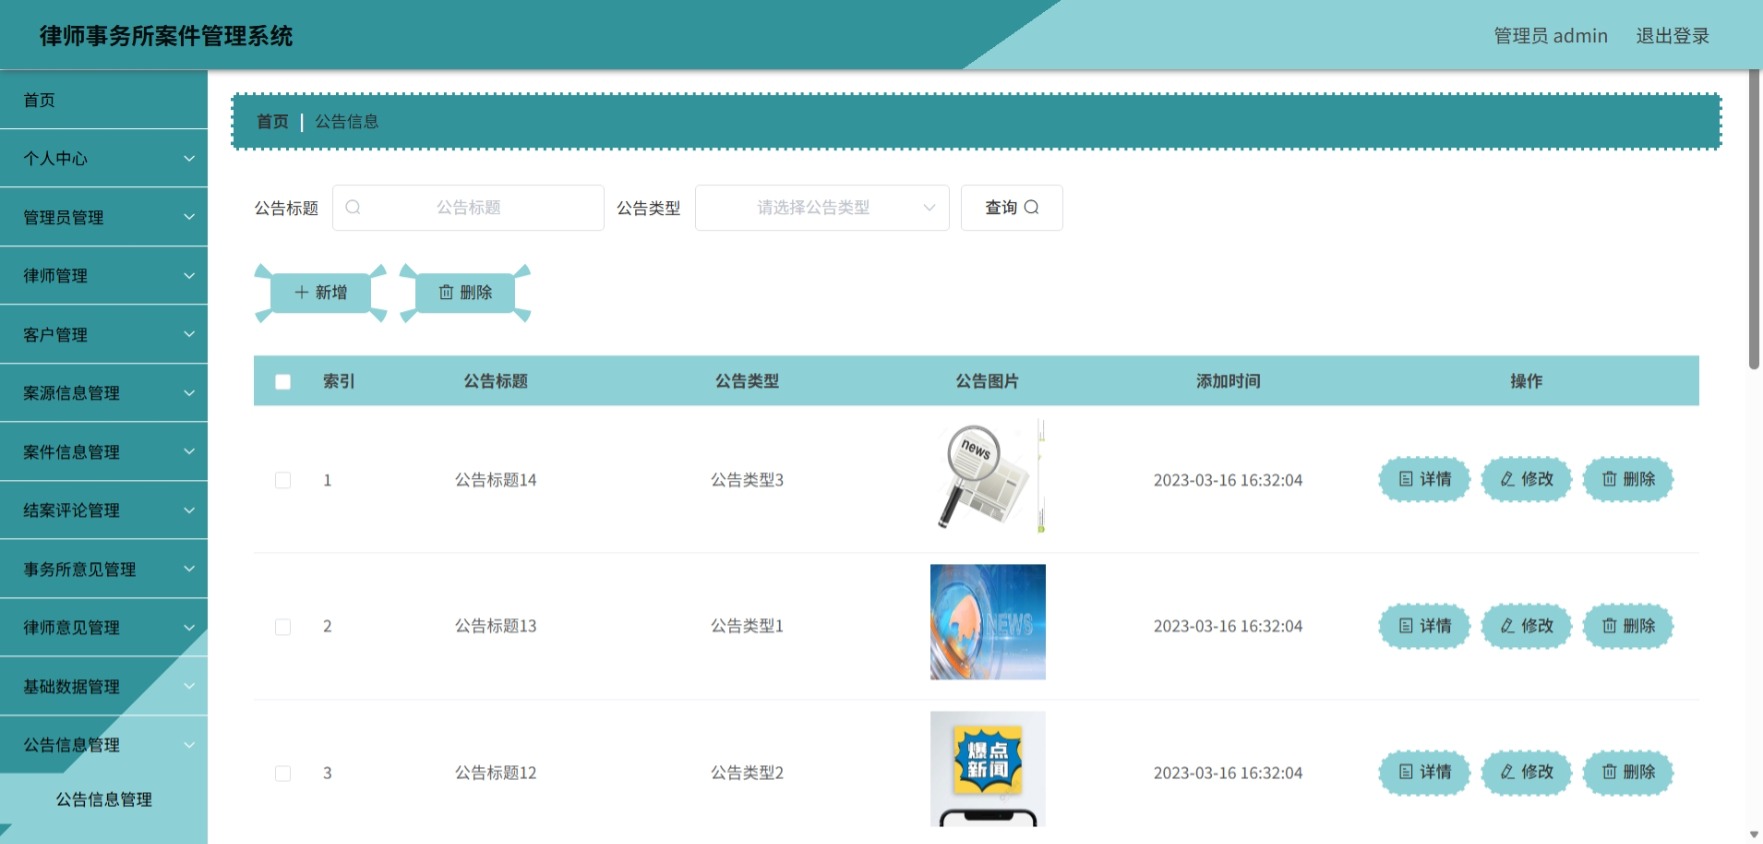Click the vertical page scrollbar
1763x844 pixels.
[1754, 220]
